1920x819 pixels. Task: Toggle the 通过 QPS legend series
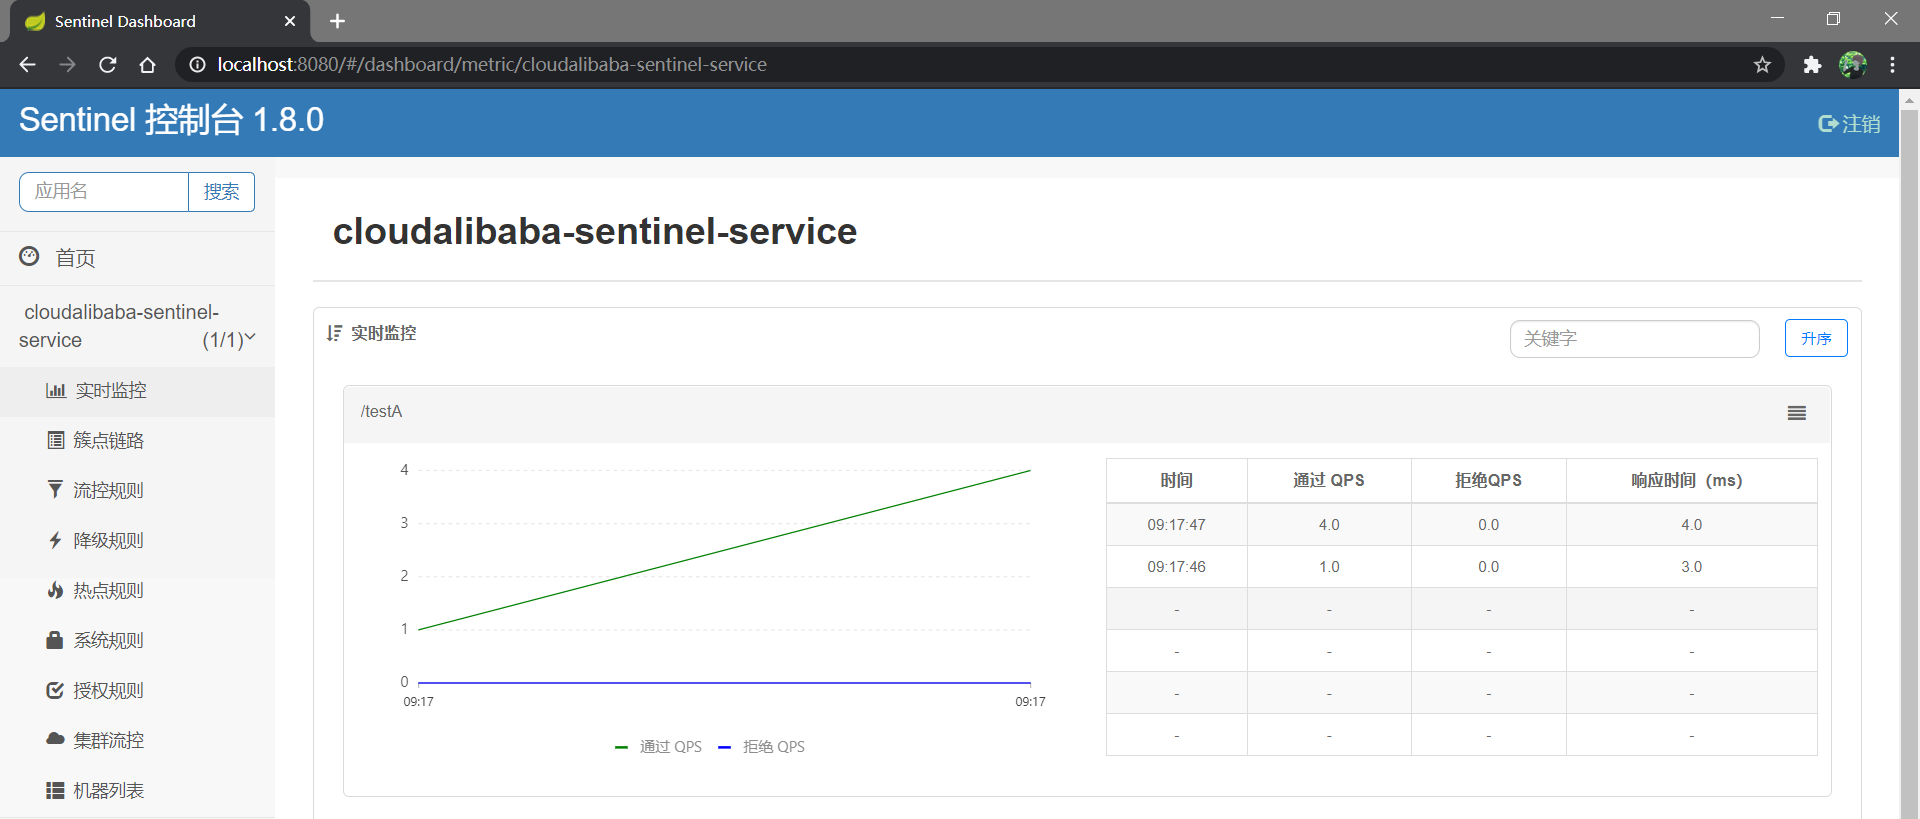coord(658,746)
